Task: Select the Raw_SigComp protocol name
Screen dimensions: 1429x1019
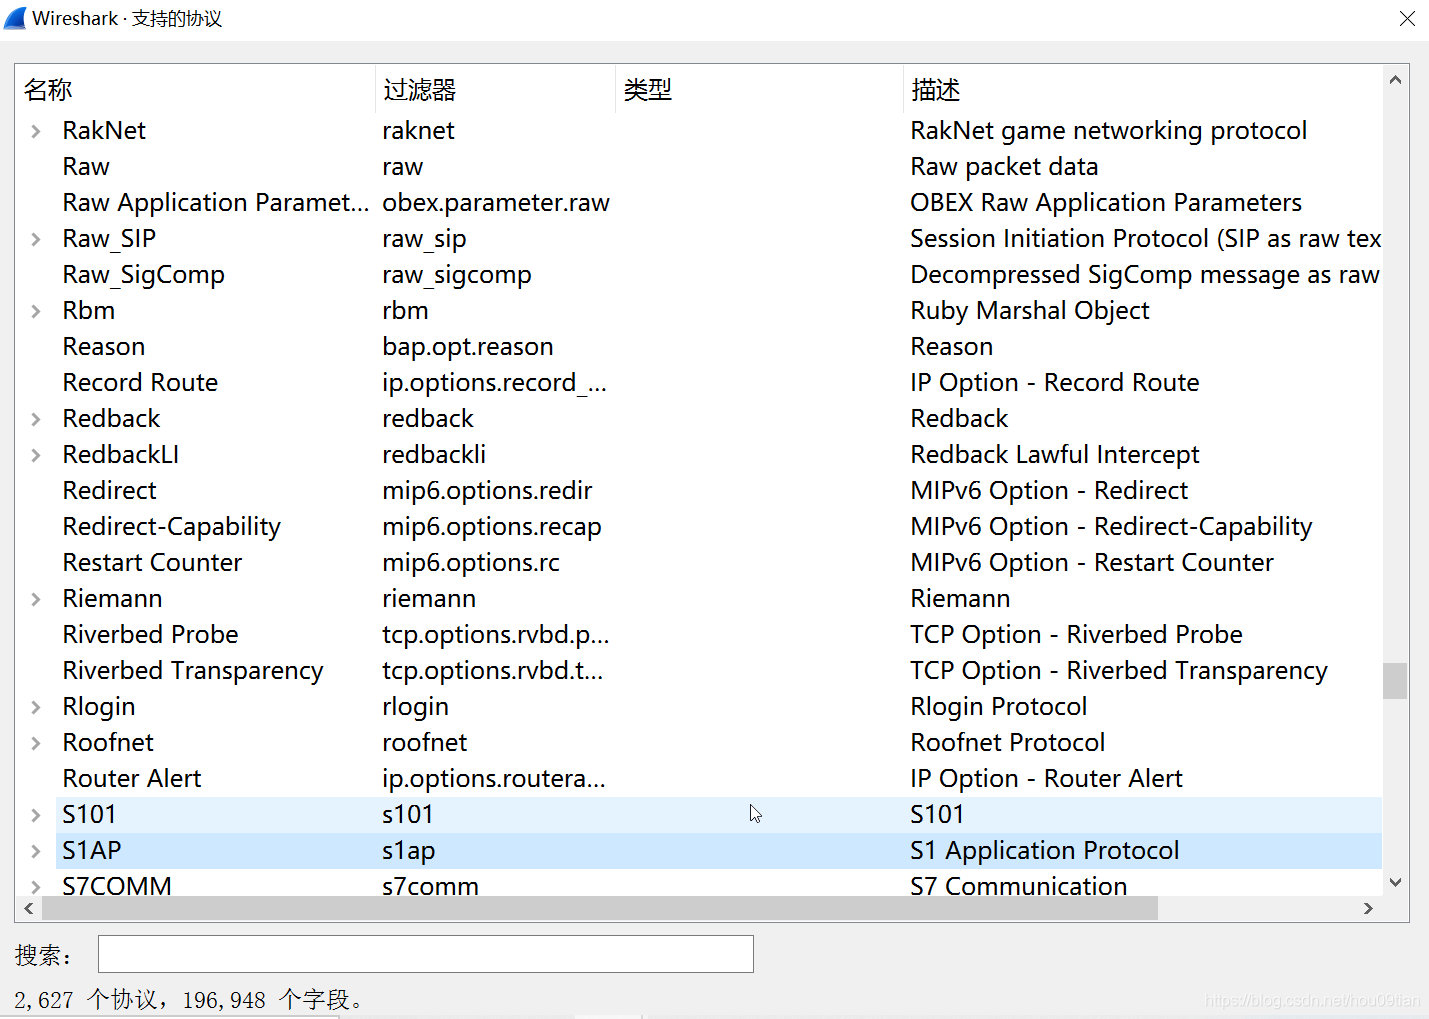Action: click(x=143, y=275)
